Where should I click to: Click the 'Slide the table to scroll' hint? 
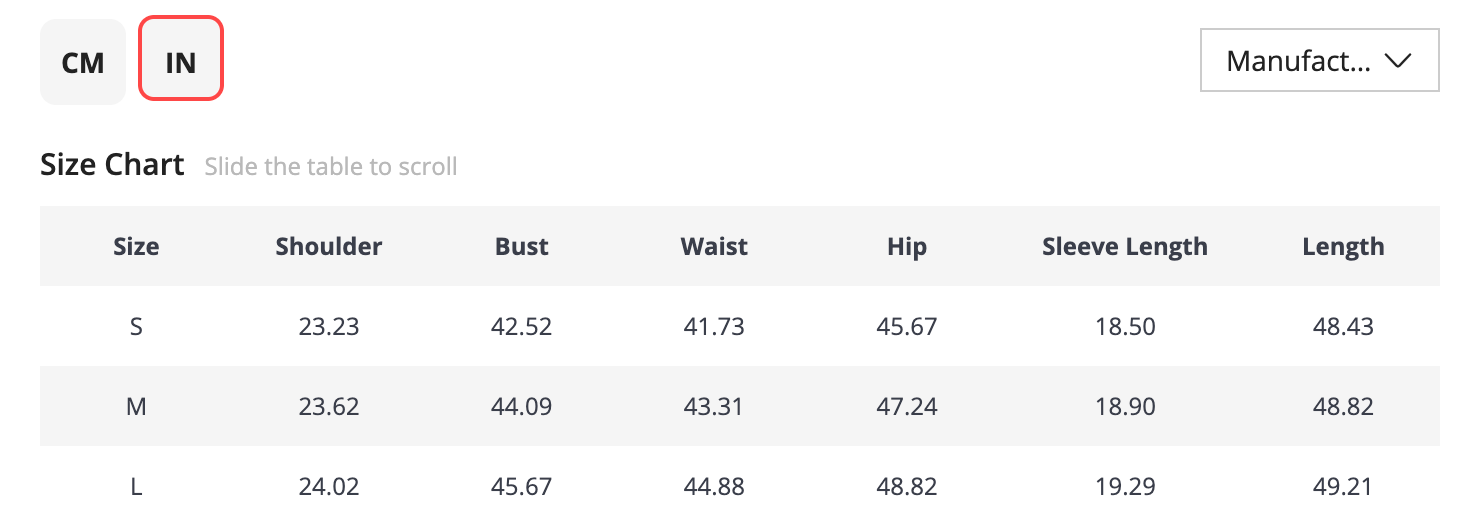click(x=331, y=166)
